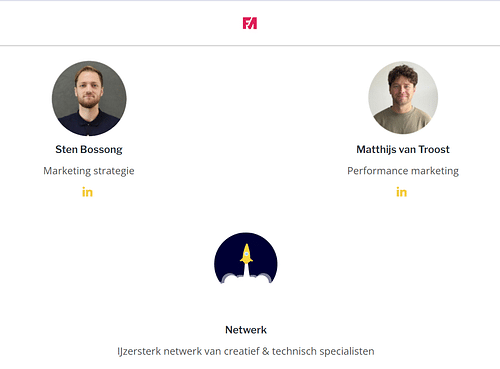Click the Netwerk heading
The image size is (500, 369).
[246, 330]
